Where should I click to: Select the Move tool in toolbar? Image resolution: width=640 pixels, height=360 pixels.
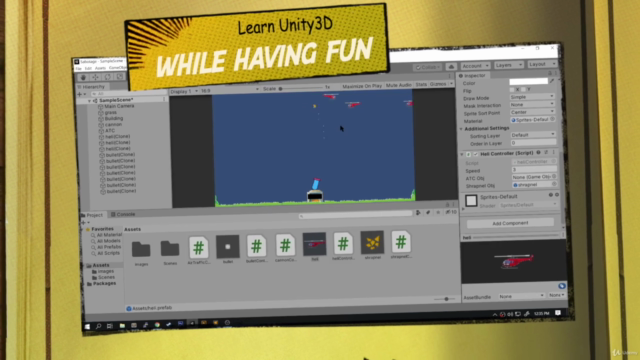[95, 77]
